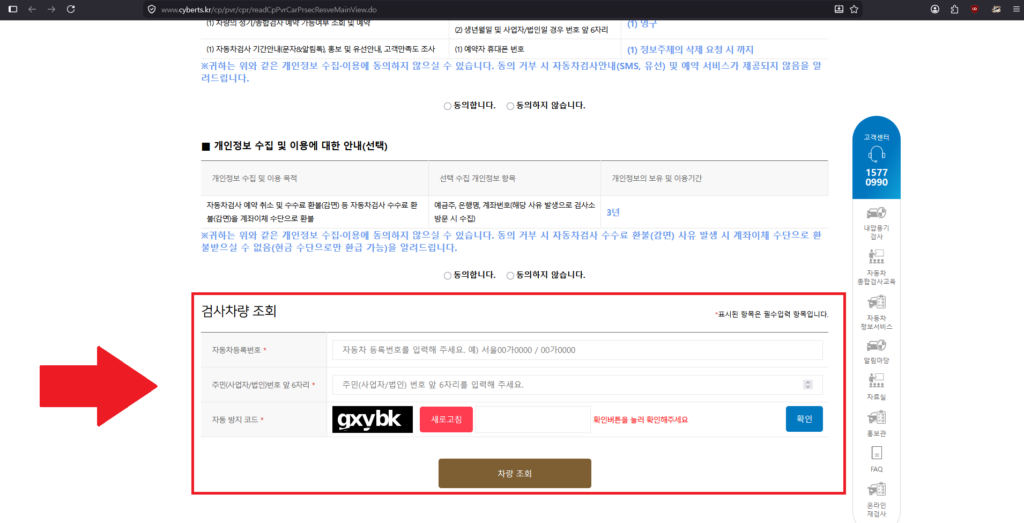Reload the page with the refresh icon
Image resolution: width=1024 pixels, height=523 pixels.
tap(71, 9)
